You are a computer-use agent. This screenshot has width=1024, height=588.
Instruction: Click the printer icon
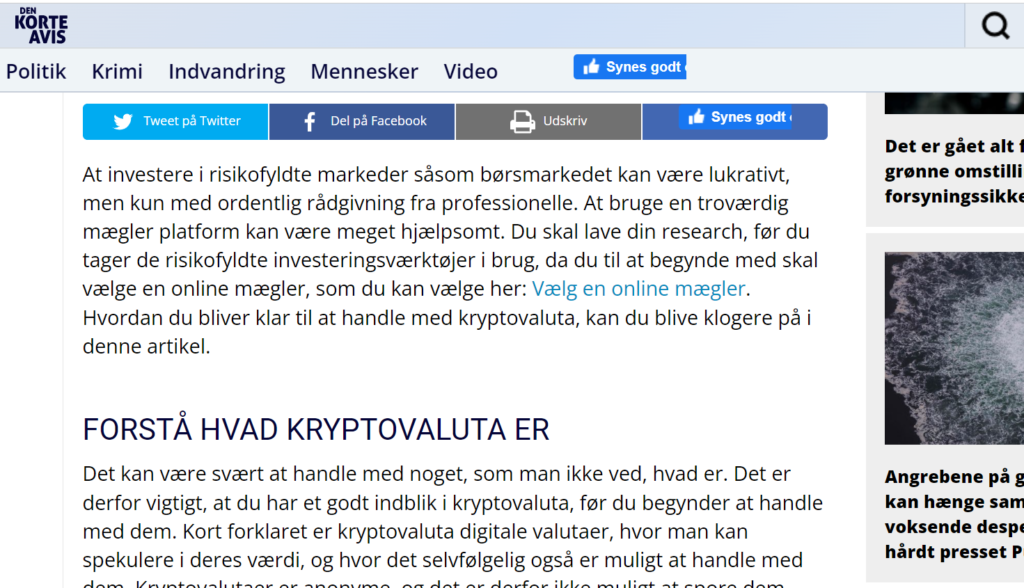pos(522,122)
